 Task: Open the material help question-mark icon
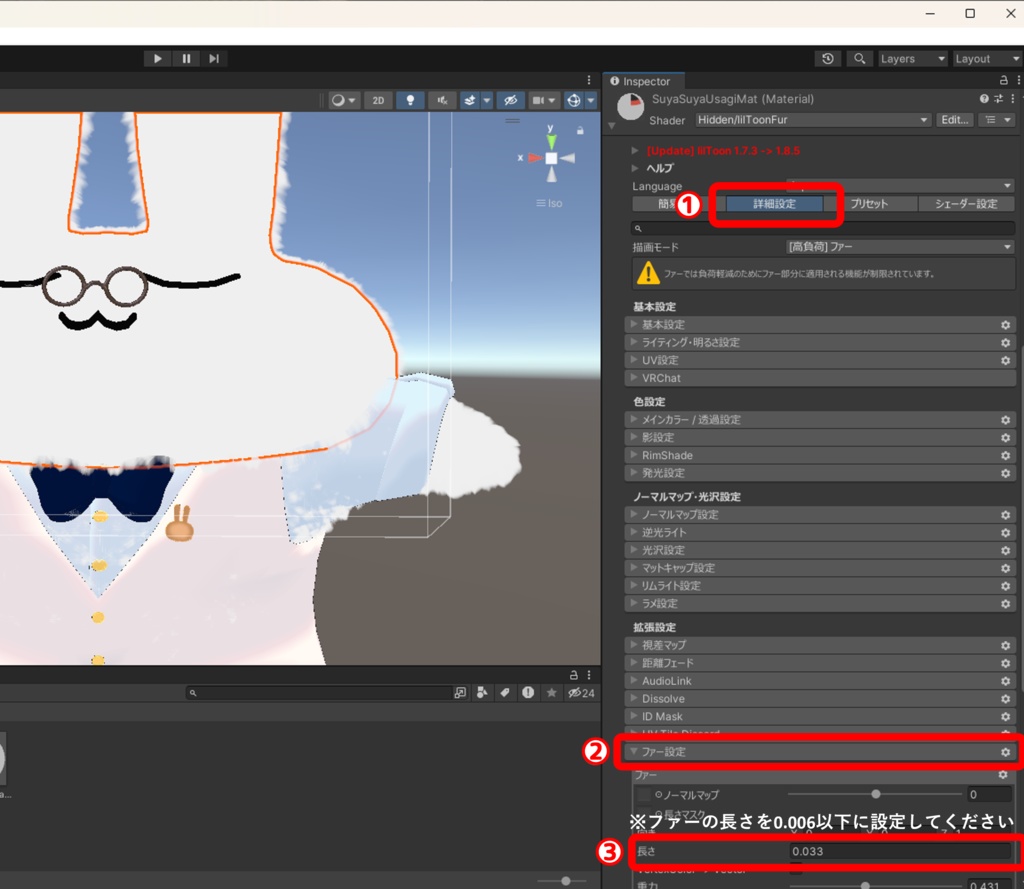coord(984,99)
